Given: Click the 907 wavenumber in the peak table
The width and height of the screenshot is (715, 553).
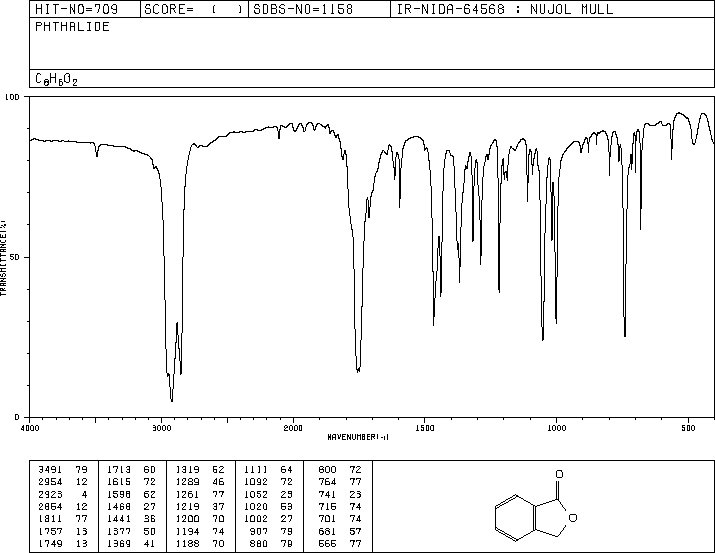Looking at the screenshot, I should click(259, 531).
